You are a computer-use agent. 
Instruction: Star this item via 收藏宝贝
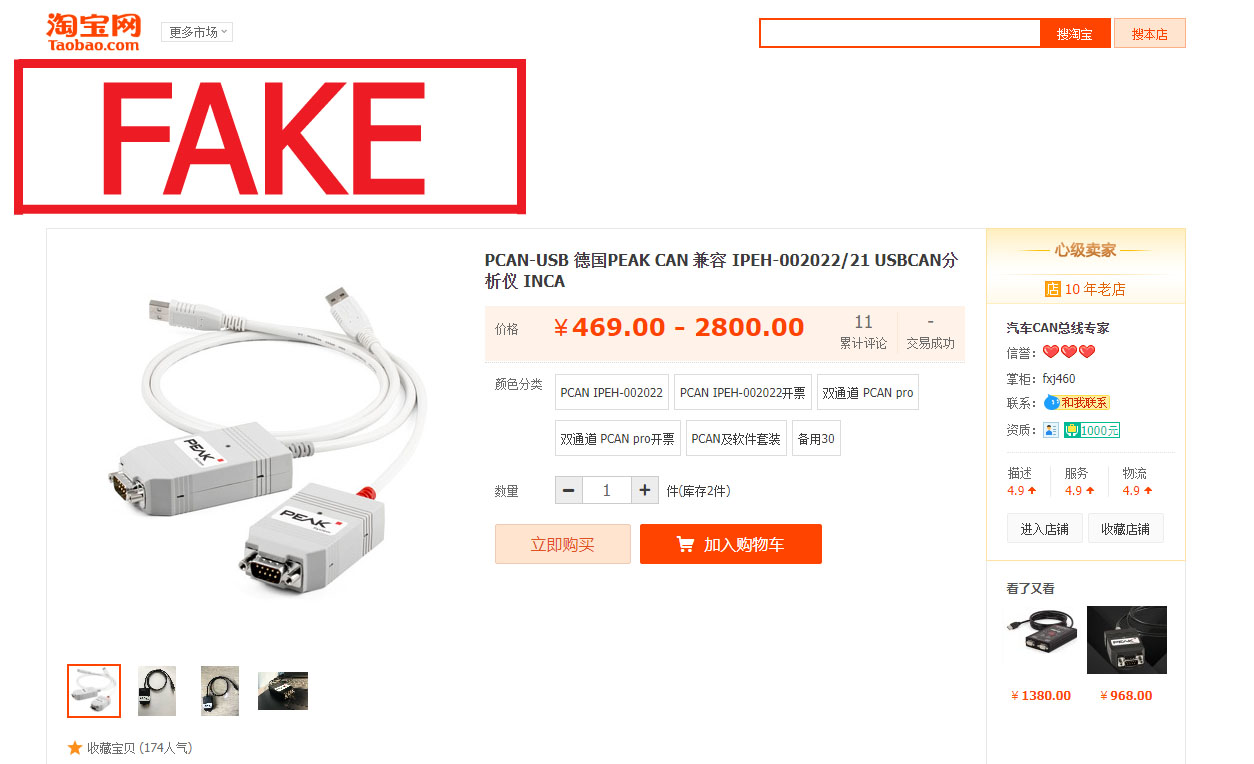tap(129, 747)
